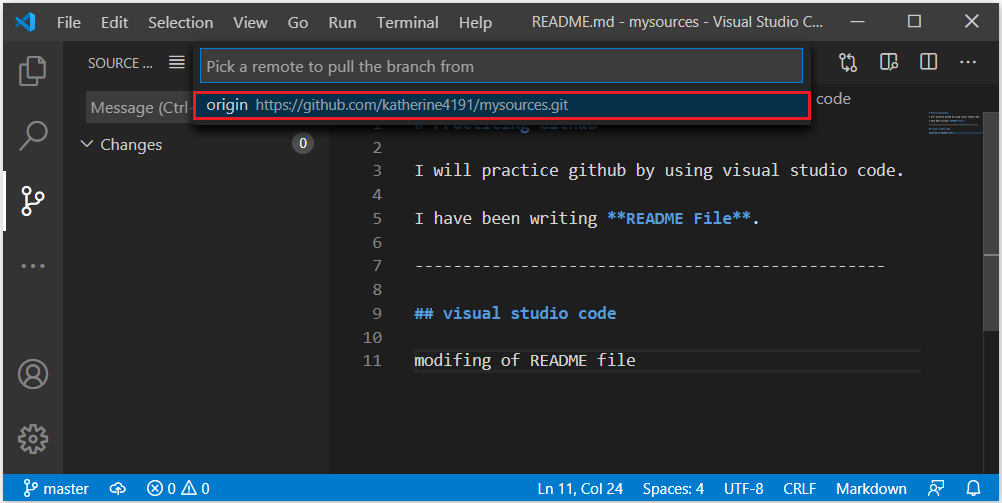Click the publish changes cloud icon
The height and width of the screenshot is (503, 1002).
coord(118,489)
